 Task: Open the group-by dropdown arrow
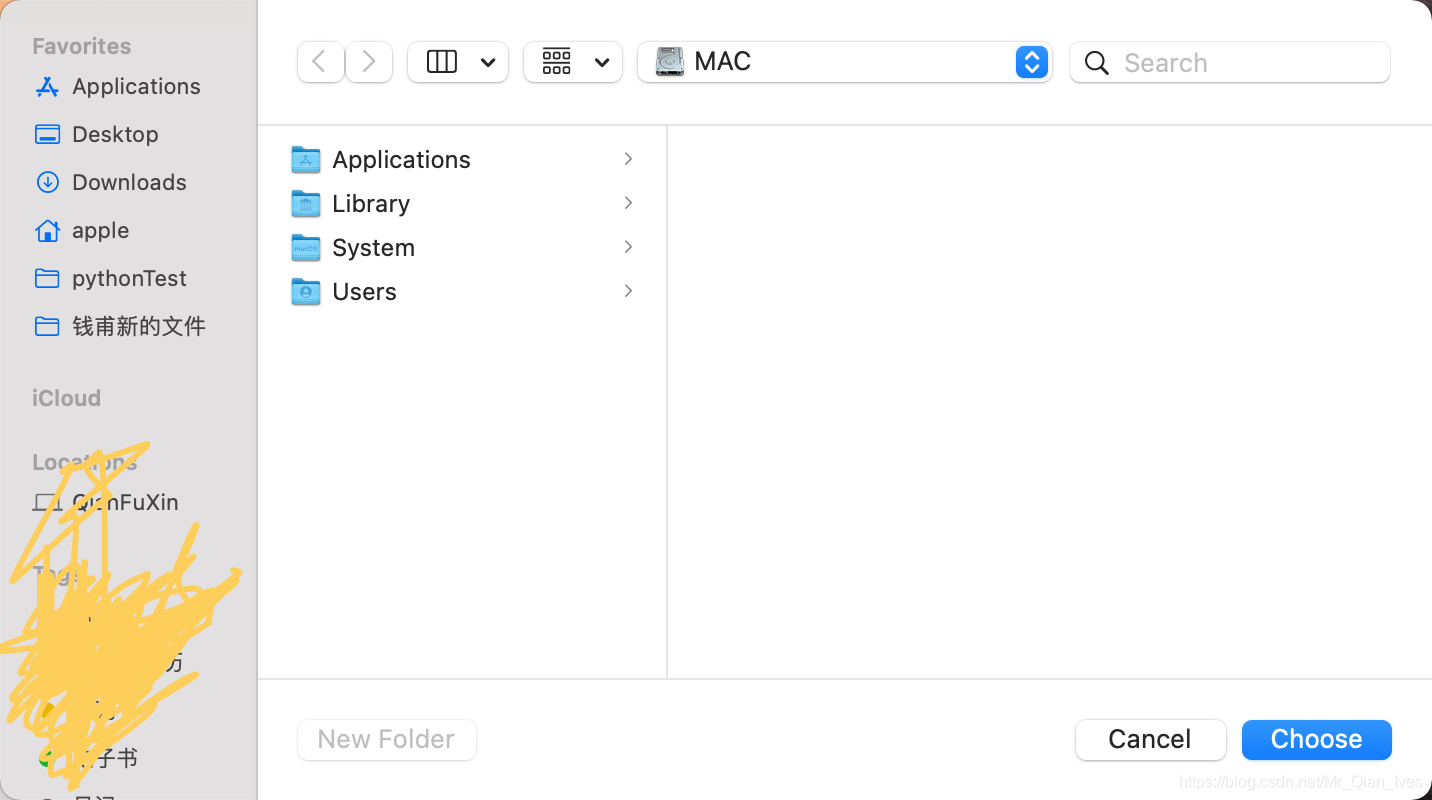point(602,62)
